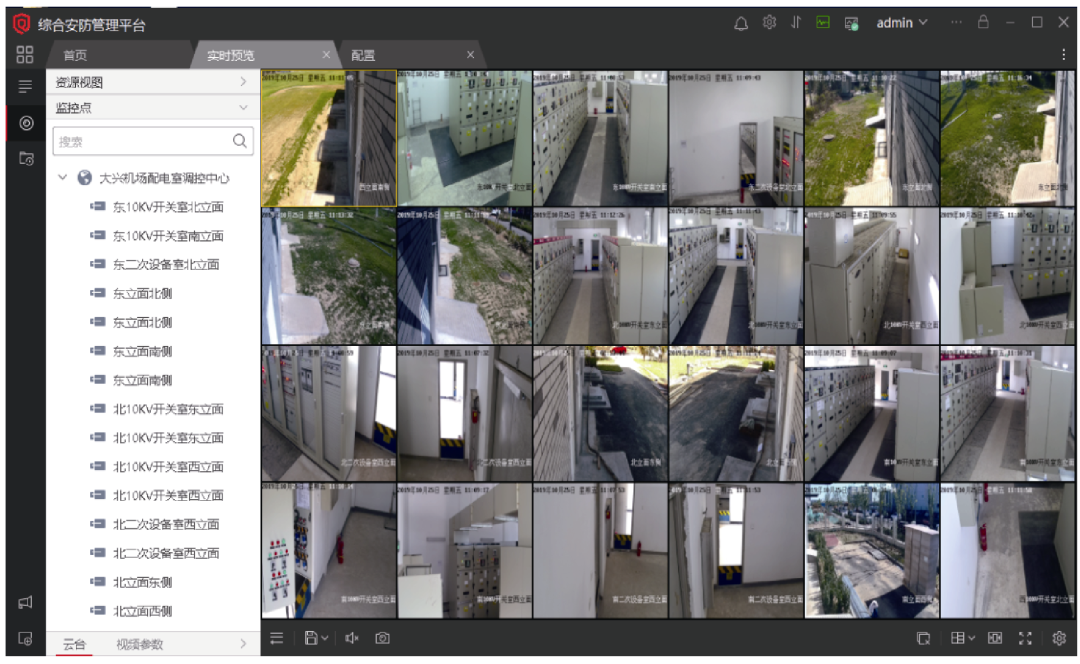Image resolution: width=1080 pixels, height=664 pixels.
Task: Select the live view target icon in sidebar
Action: point(26,123)
